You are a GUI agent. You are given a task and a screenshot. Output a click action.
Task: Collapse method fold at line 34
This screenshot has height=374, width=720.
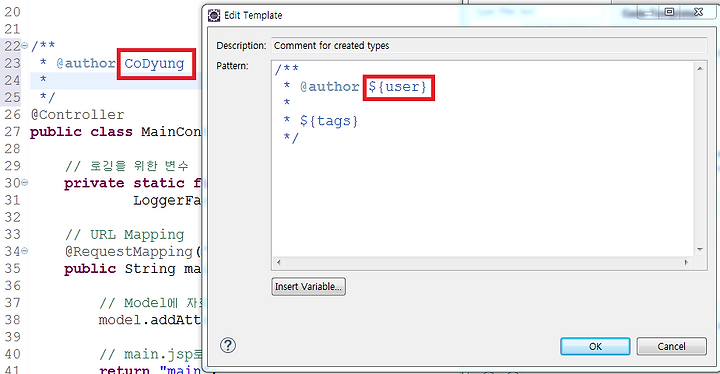[x=25, y=251]
